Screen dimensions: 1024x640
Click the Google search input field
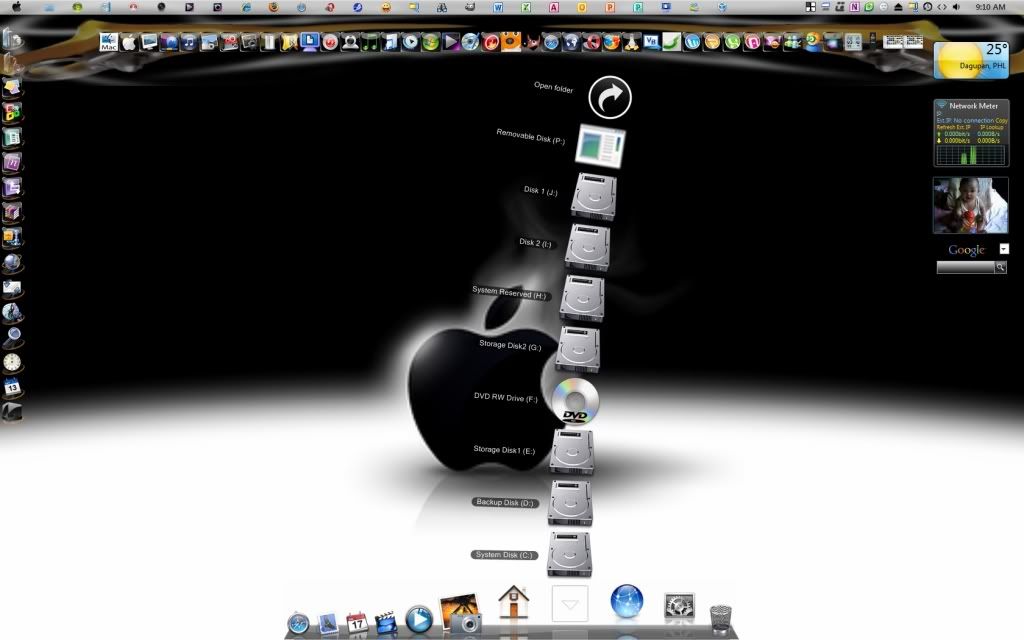(x=965, y=267)
